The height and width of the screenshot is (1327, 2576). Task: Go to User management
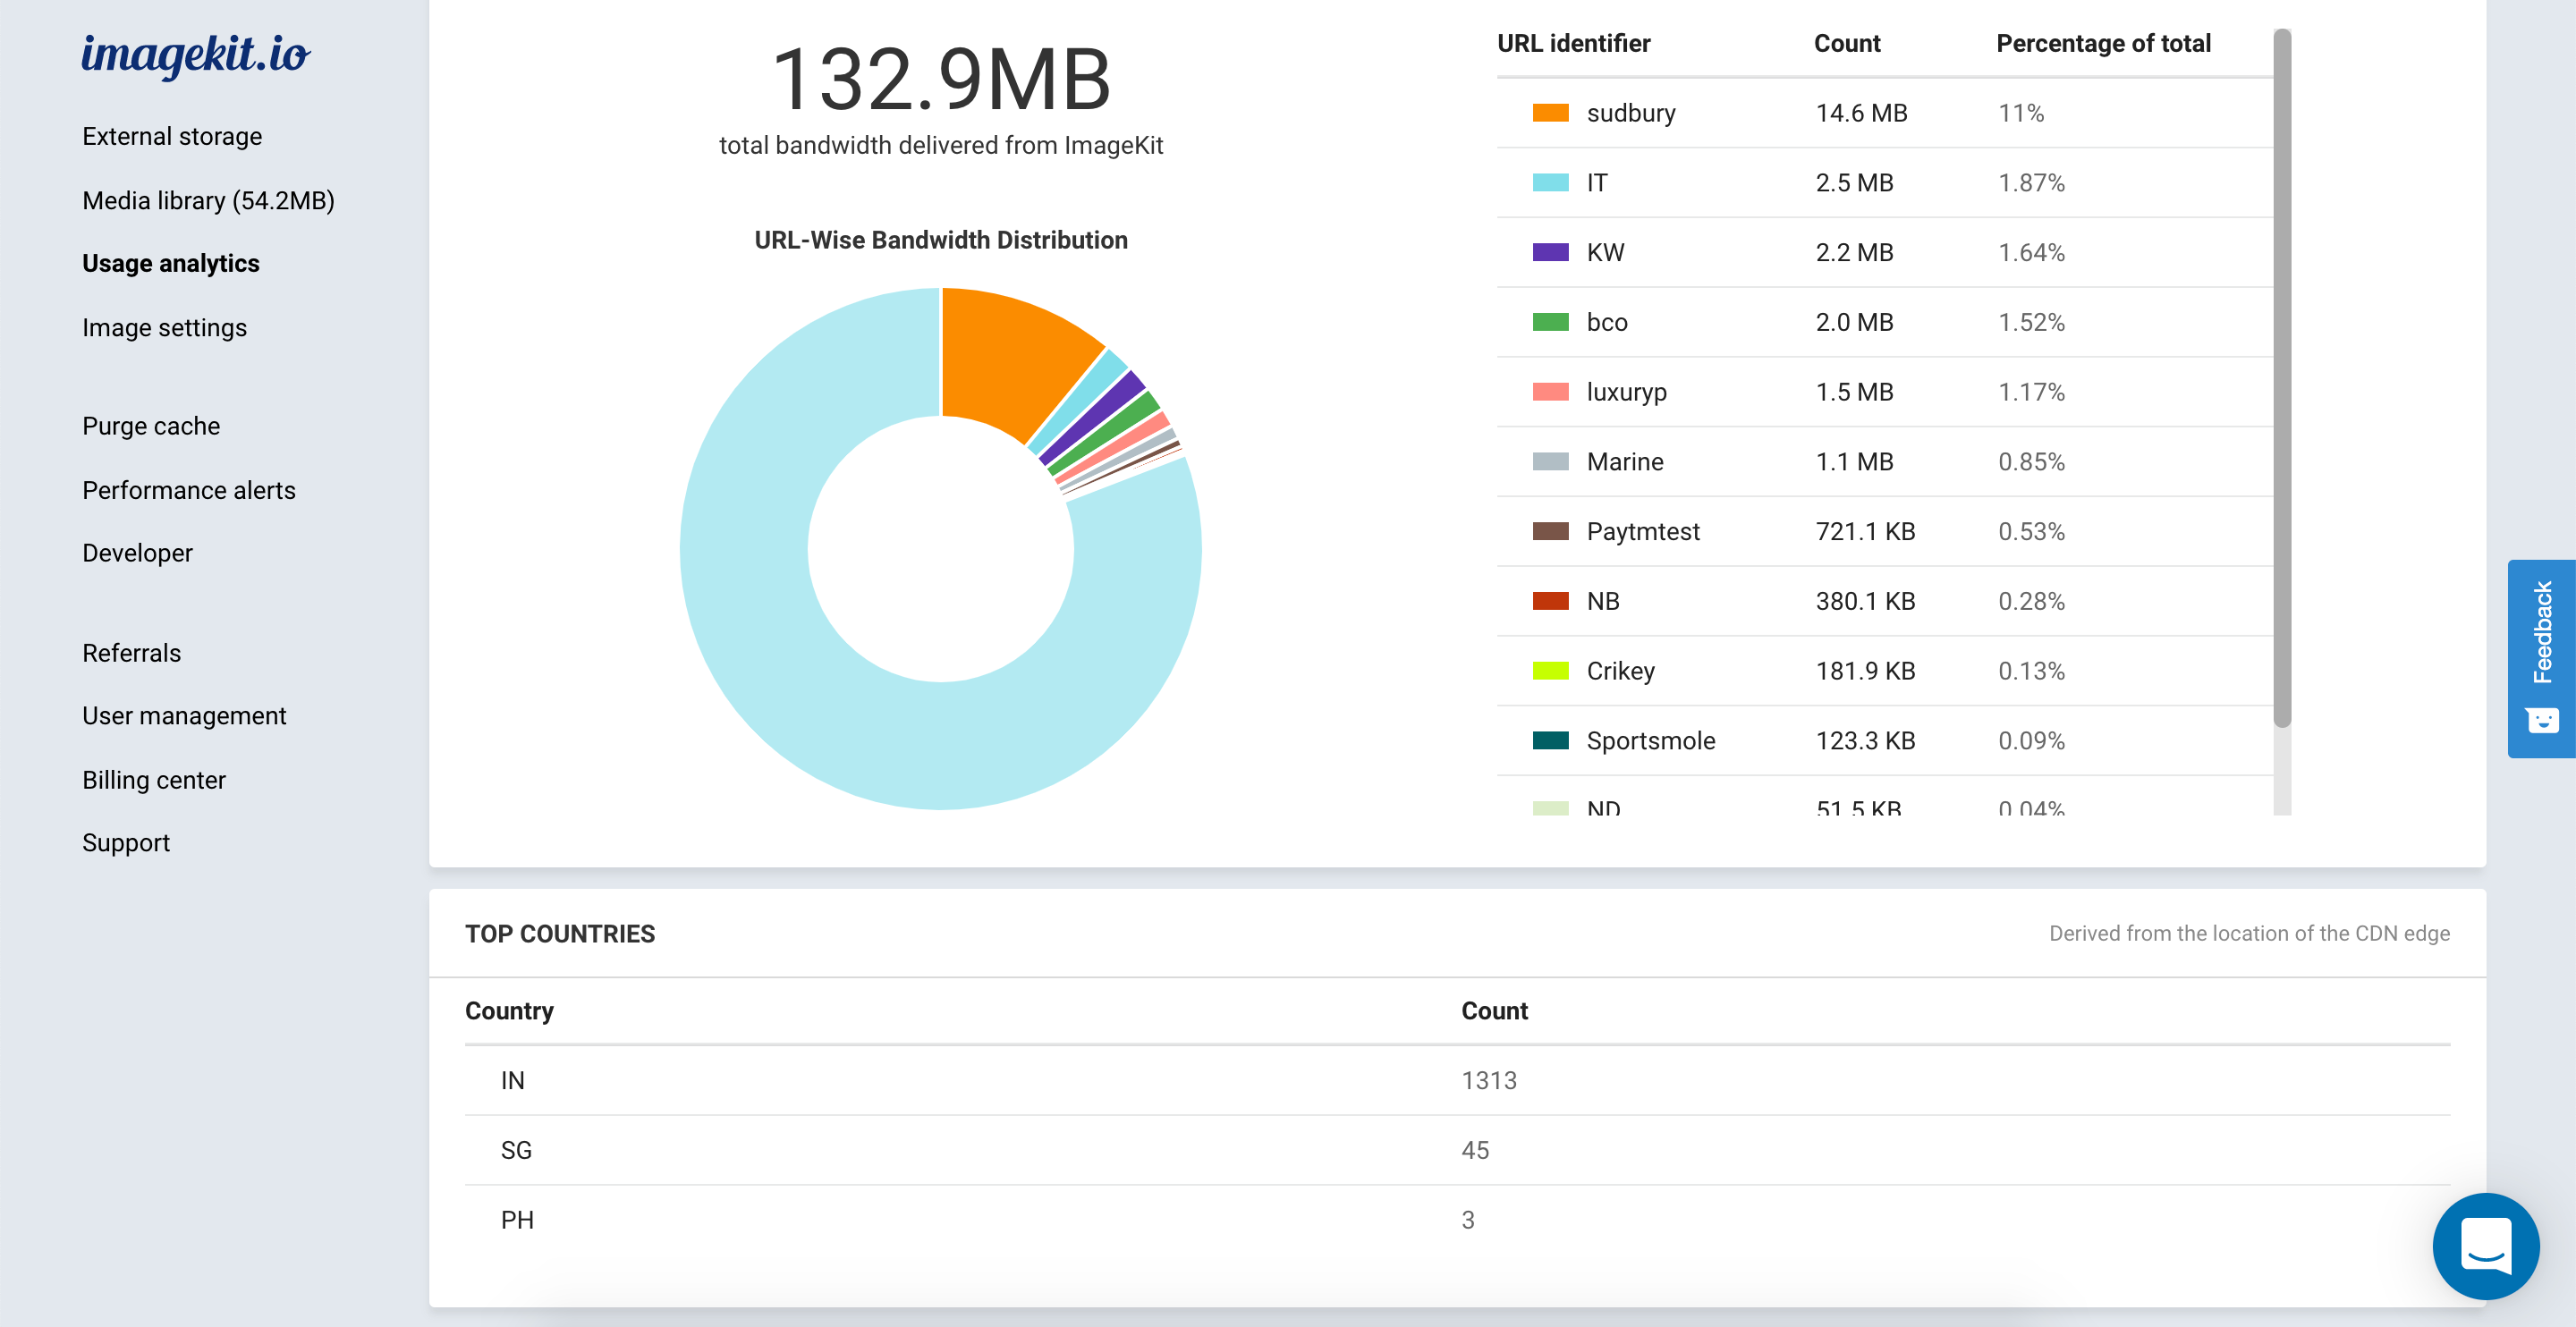click(x=184, y=716)
